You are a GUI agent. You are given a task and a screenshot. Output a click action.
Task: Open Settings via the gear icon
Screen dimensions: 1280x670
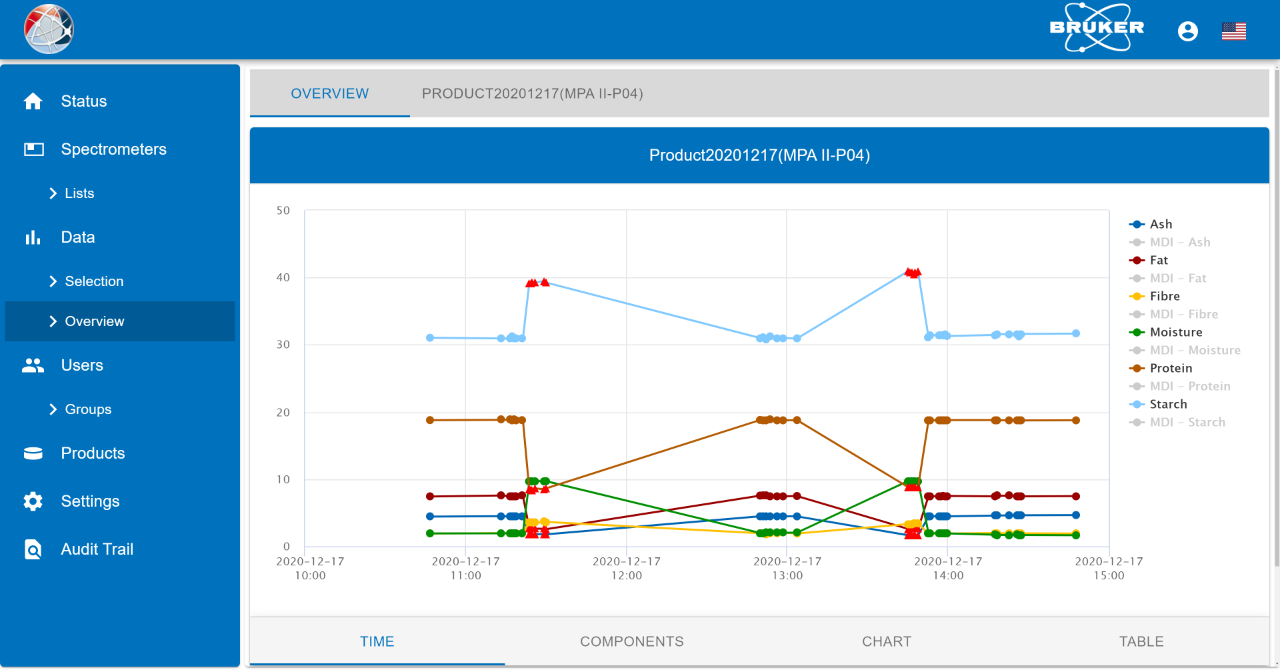[33, 501]
